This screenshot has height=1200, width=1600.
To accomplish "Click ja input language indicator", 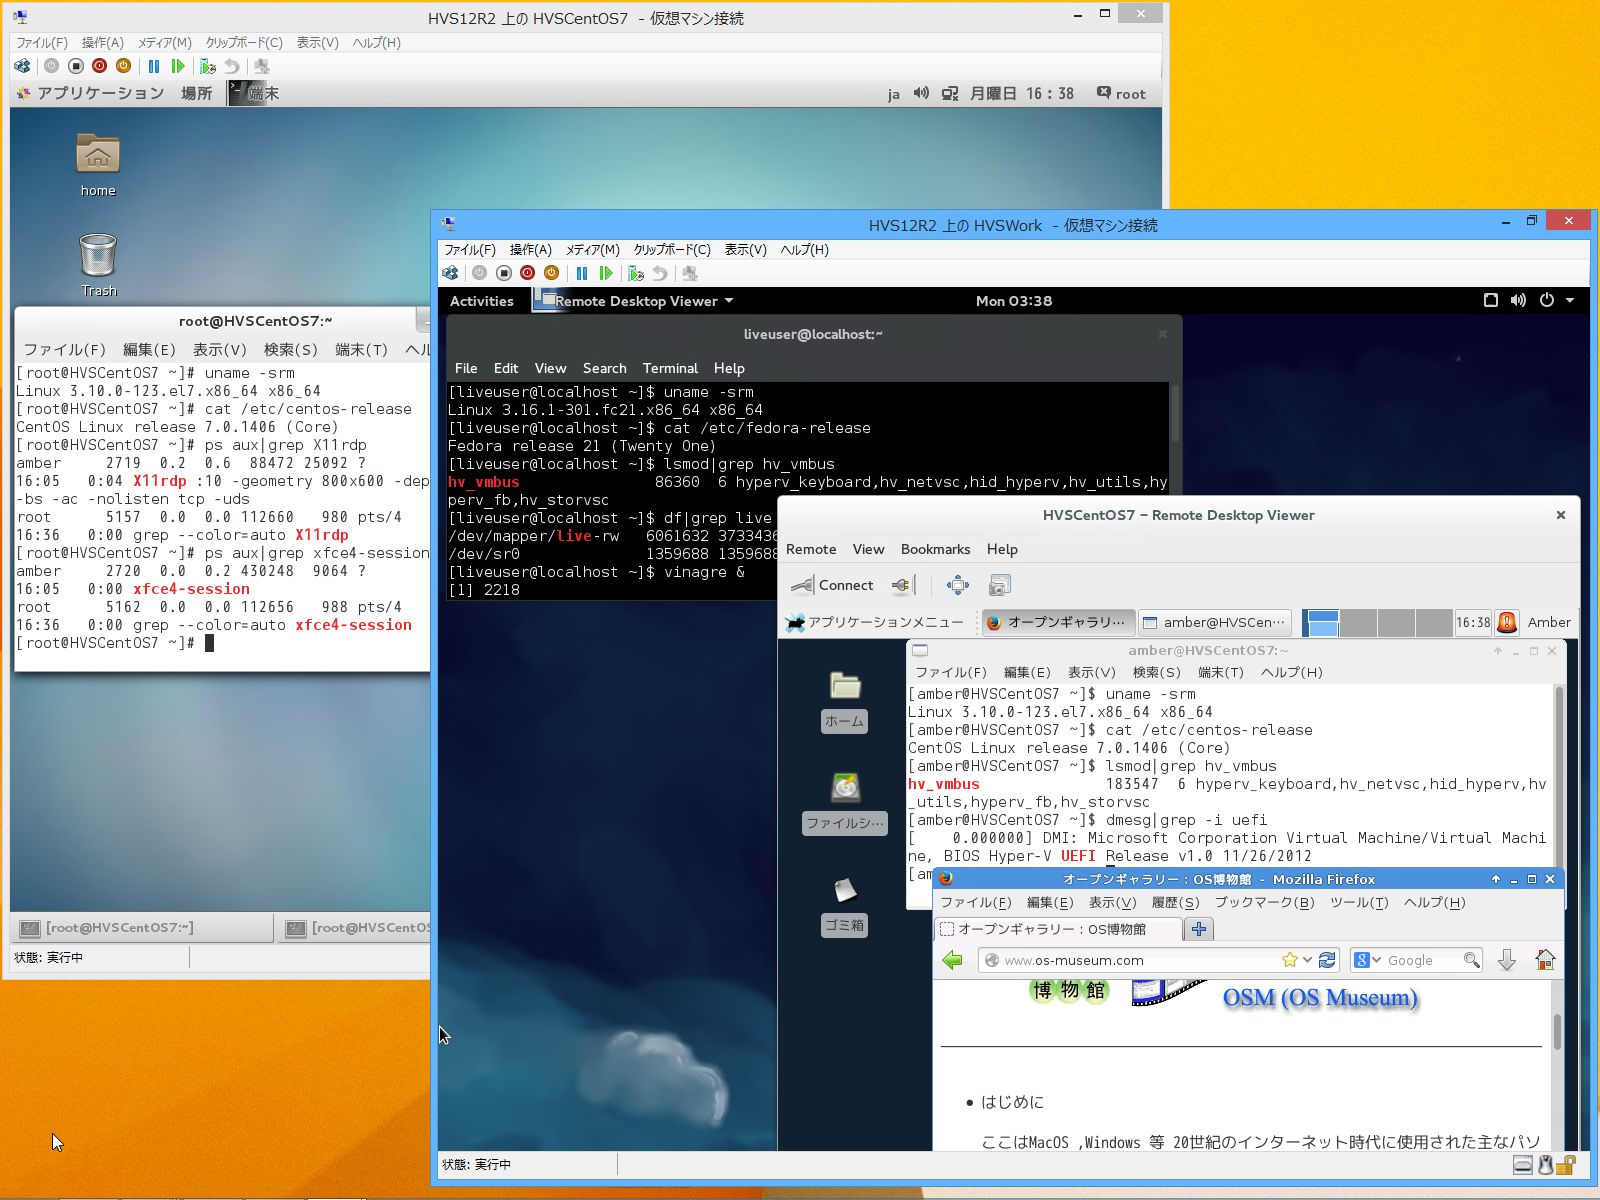I will tap(893, 94).
